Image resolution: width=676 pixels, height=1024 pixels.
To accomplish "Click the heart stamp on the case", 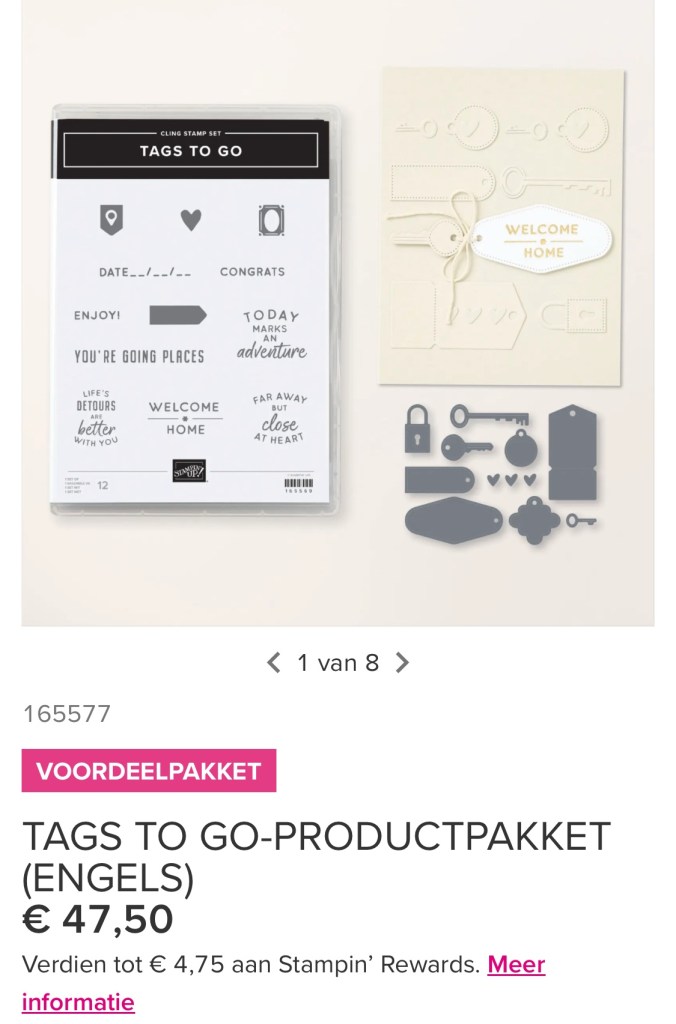I will (191, 220).
